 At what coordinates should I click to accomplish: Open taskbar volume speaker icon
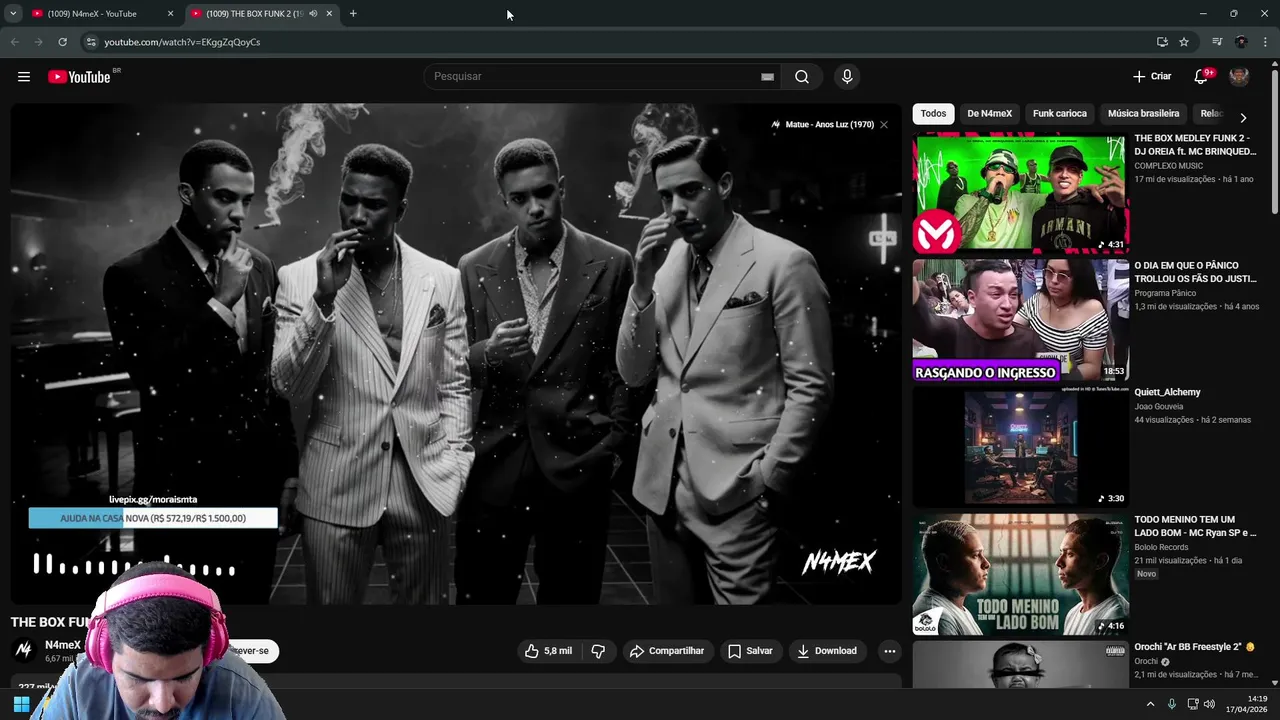coord(1209,704)
